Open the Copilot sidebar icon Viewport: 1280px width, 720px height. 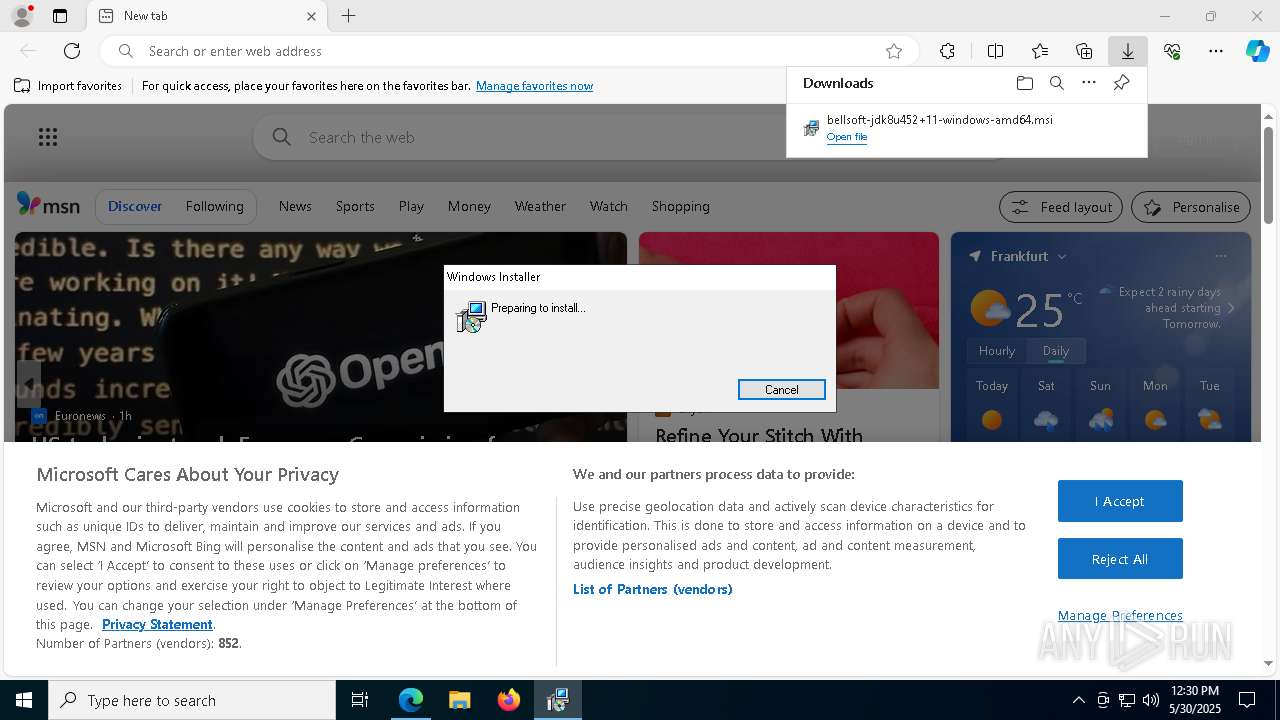click(1258, 51)
